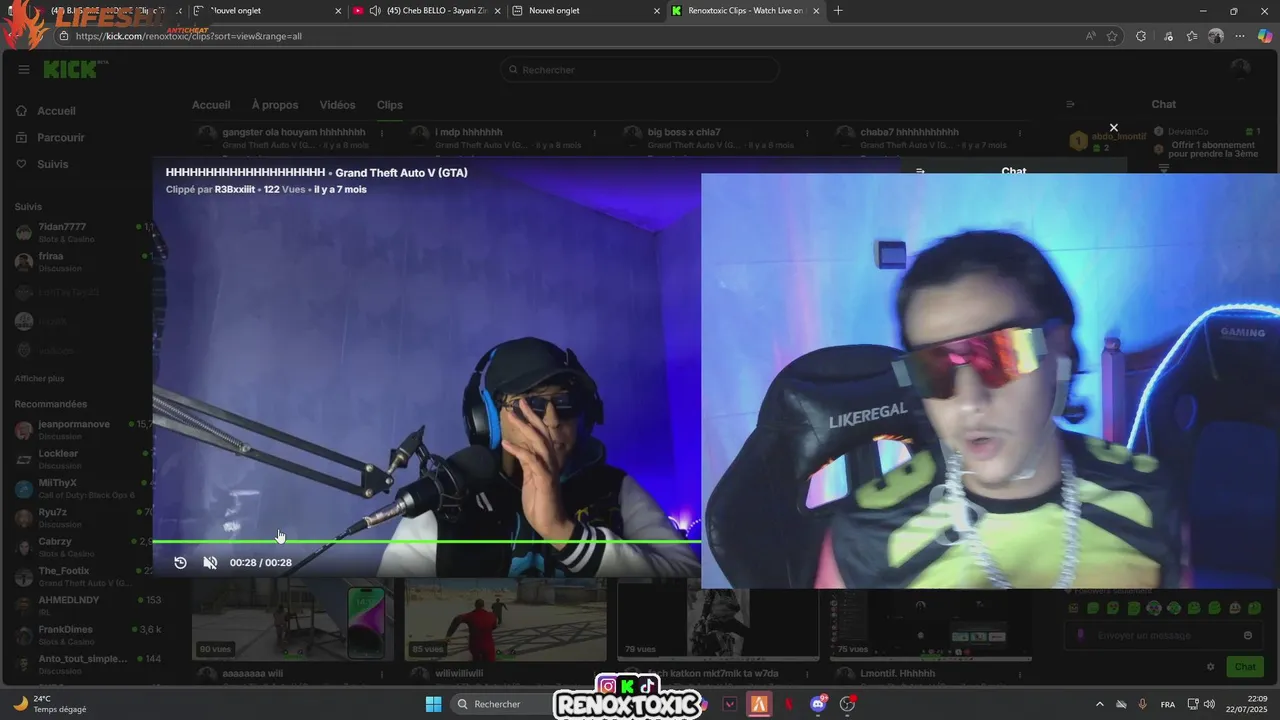The width and height of the screenshot is (1280, 720).
Task: Click the green Chat send button
Action: (1245, 667)
